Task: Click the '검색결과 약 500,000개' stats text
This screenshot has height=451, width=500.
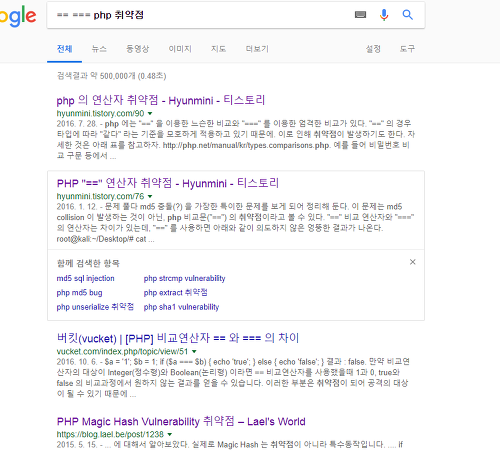Action: (x=111, y=76)
